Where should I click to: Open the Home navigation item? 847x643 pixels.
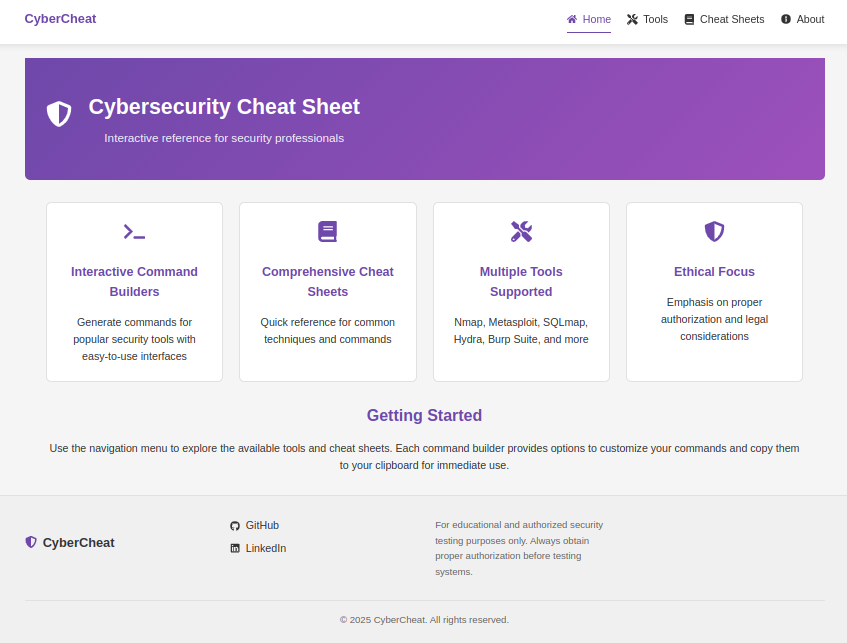[588, 19]
